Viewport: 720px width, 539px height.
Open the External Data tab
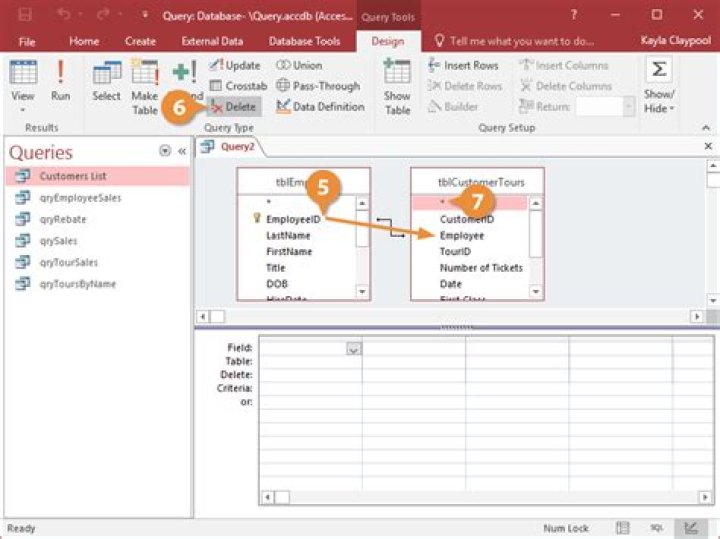[x=212, y=41]
